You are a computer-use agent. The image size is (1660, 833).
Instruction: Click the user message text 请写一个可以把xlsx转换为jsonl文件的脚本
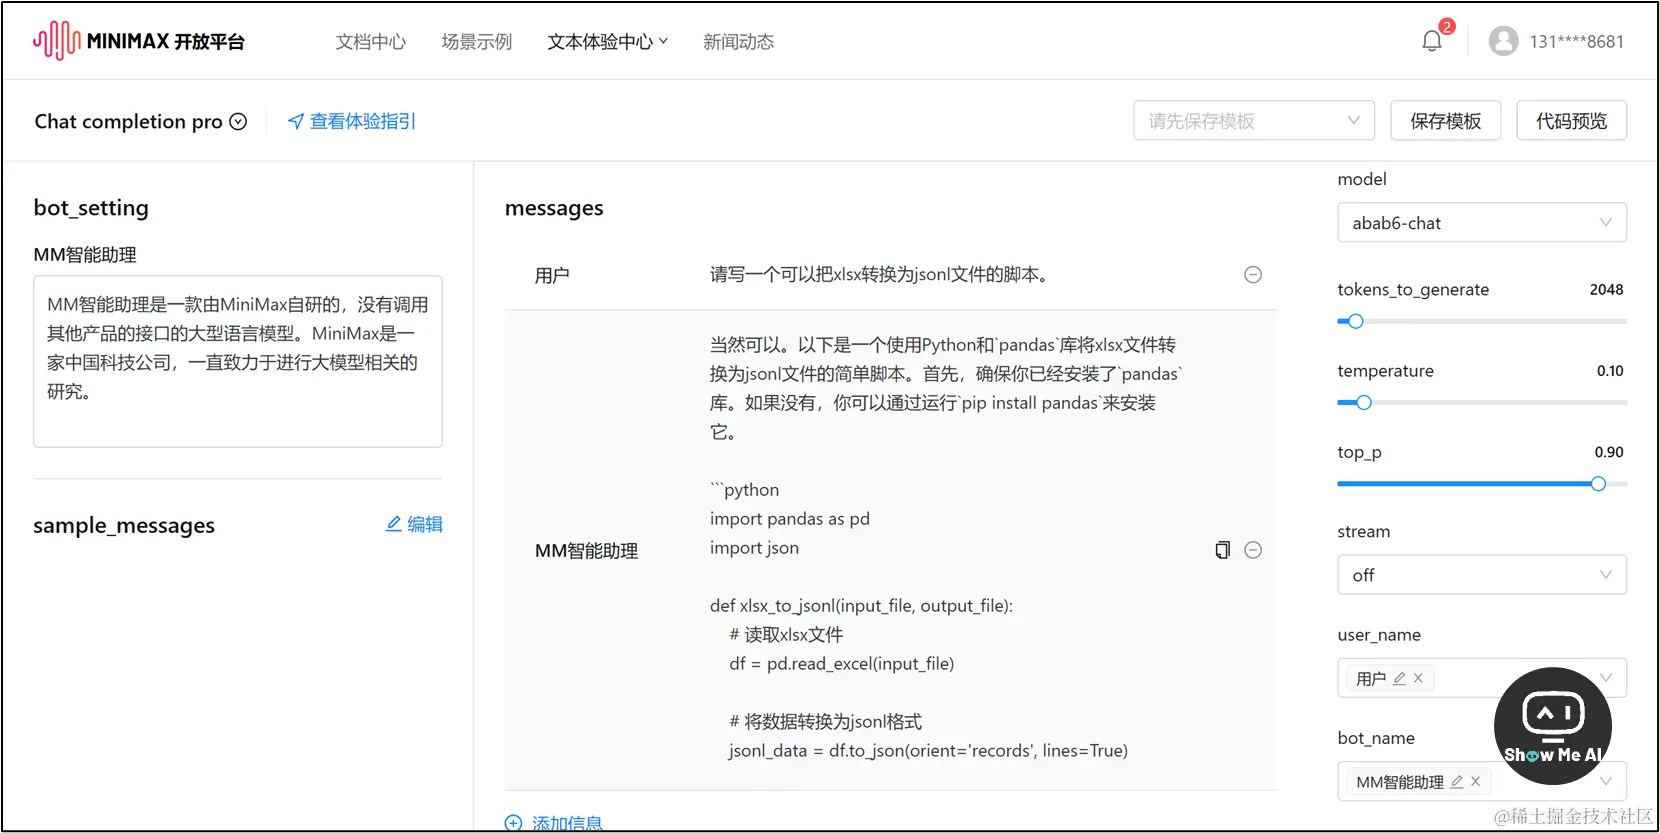[879, 274]
